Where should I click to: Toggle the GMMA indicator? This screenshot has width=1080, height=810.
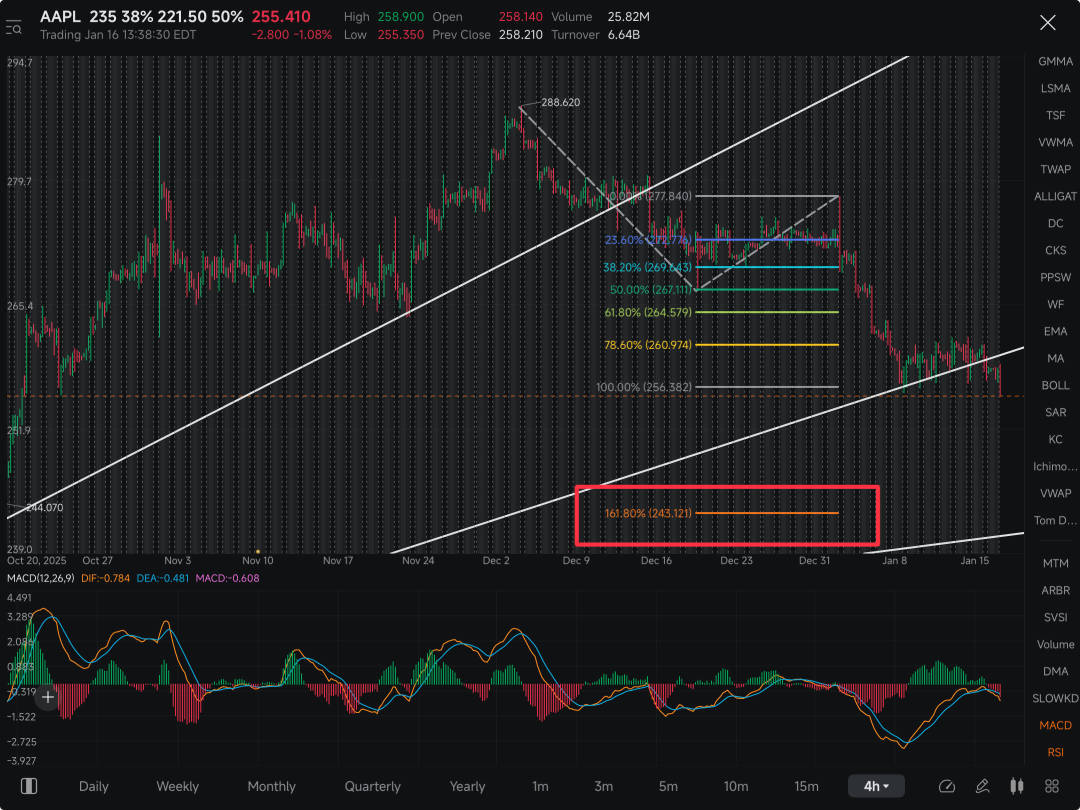tap(1055, 61)
